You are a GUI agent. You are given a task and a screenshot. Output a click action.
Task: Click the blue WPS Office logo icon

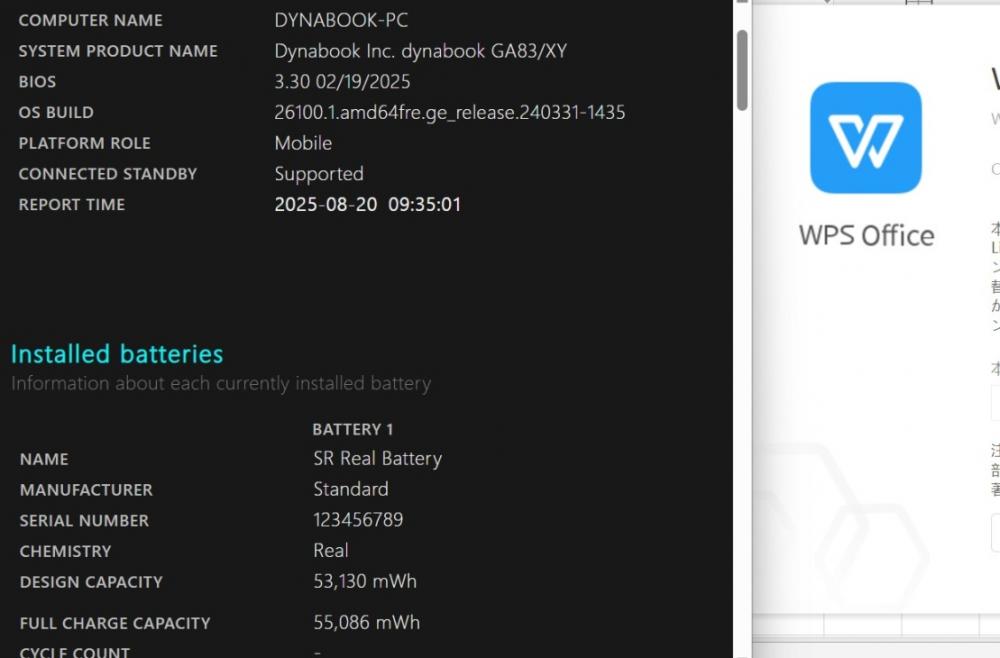[865, 138]
